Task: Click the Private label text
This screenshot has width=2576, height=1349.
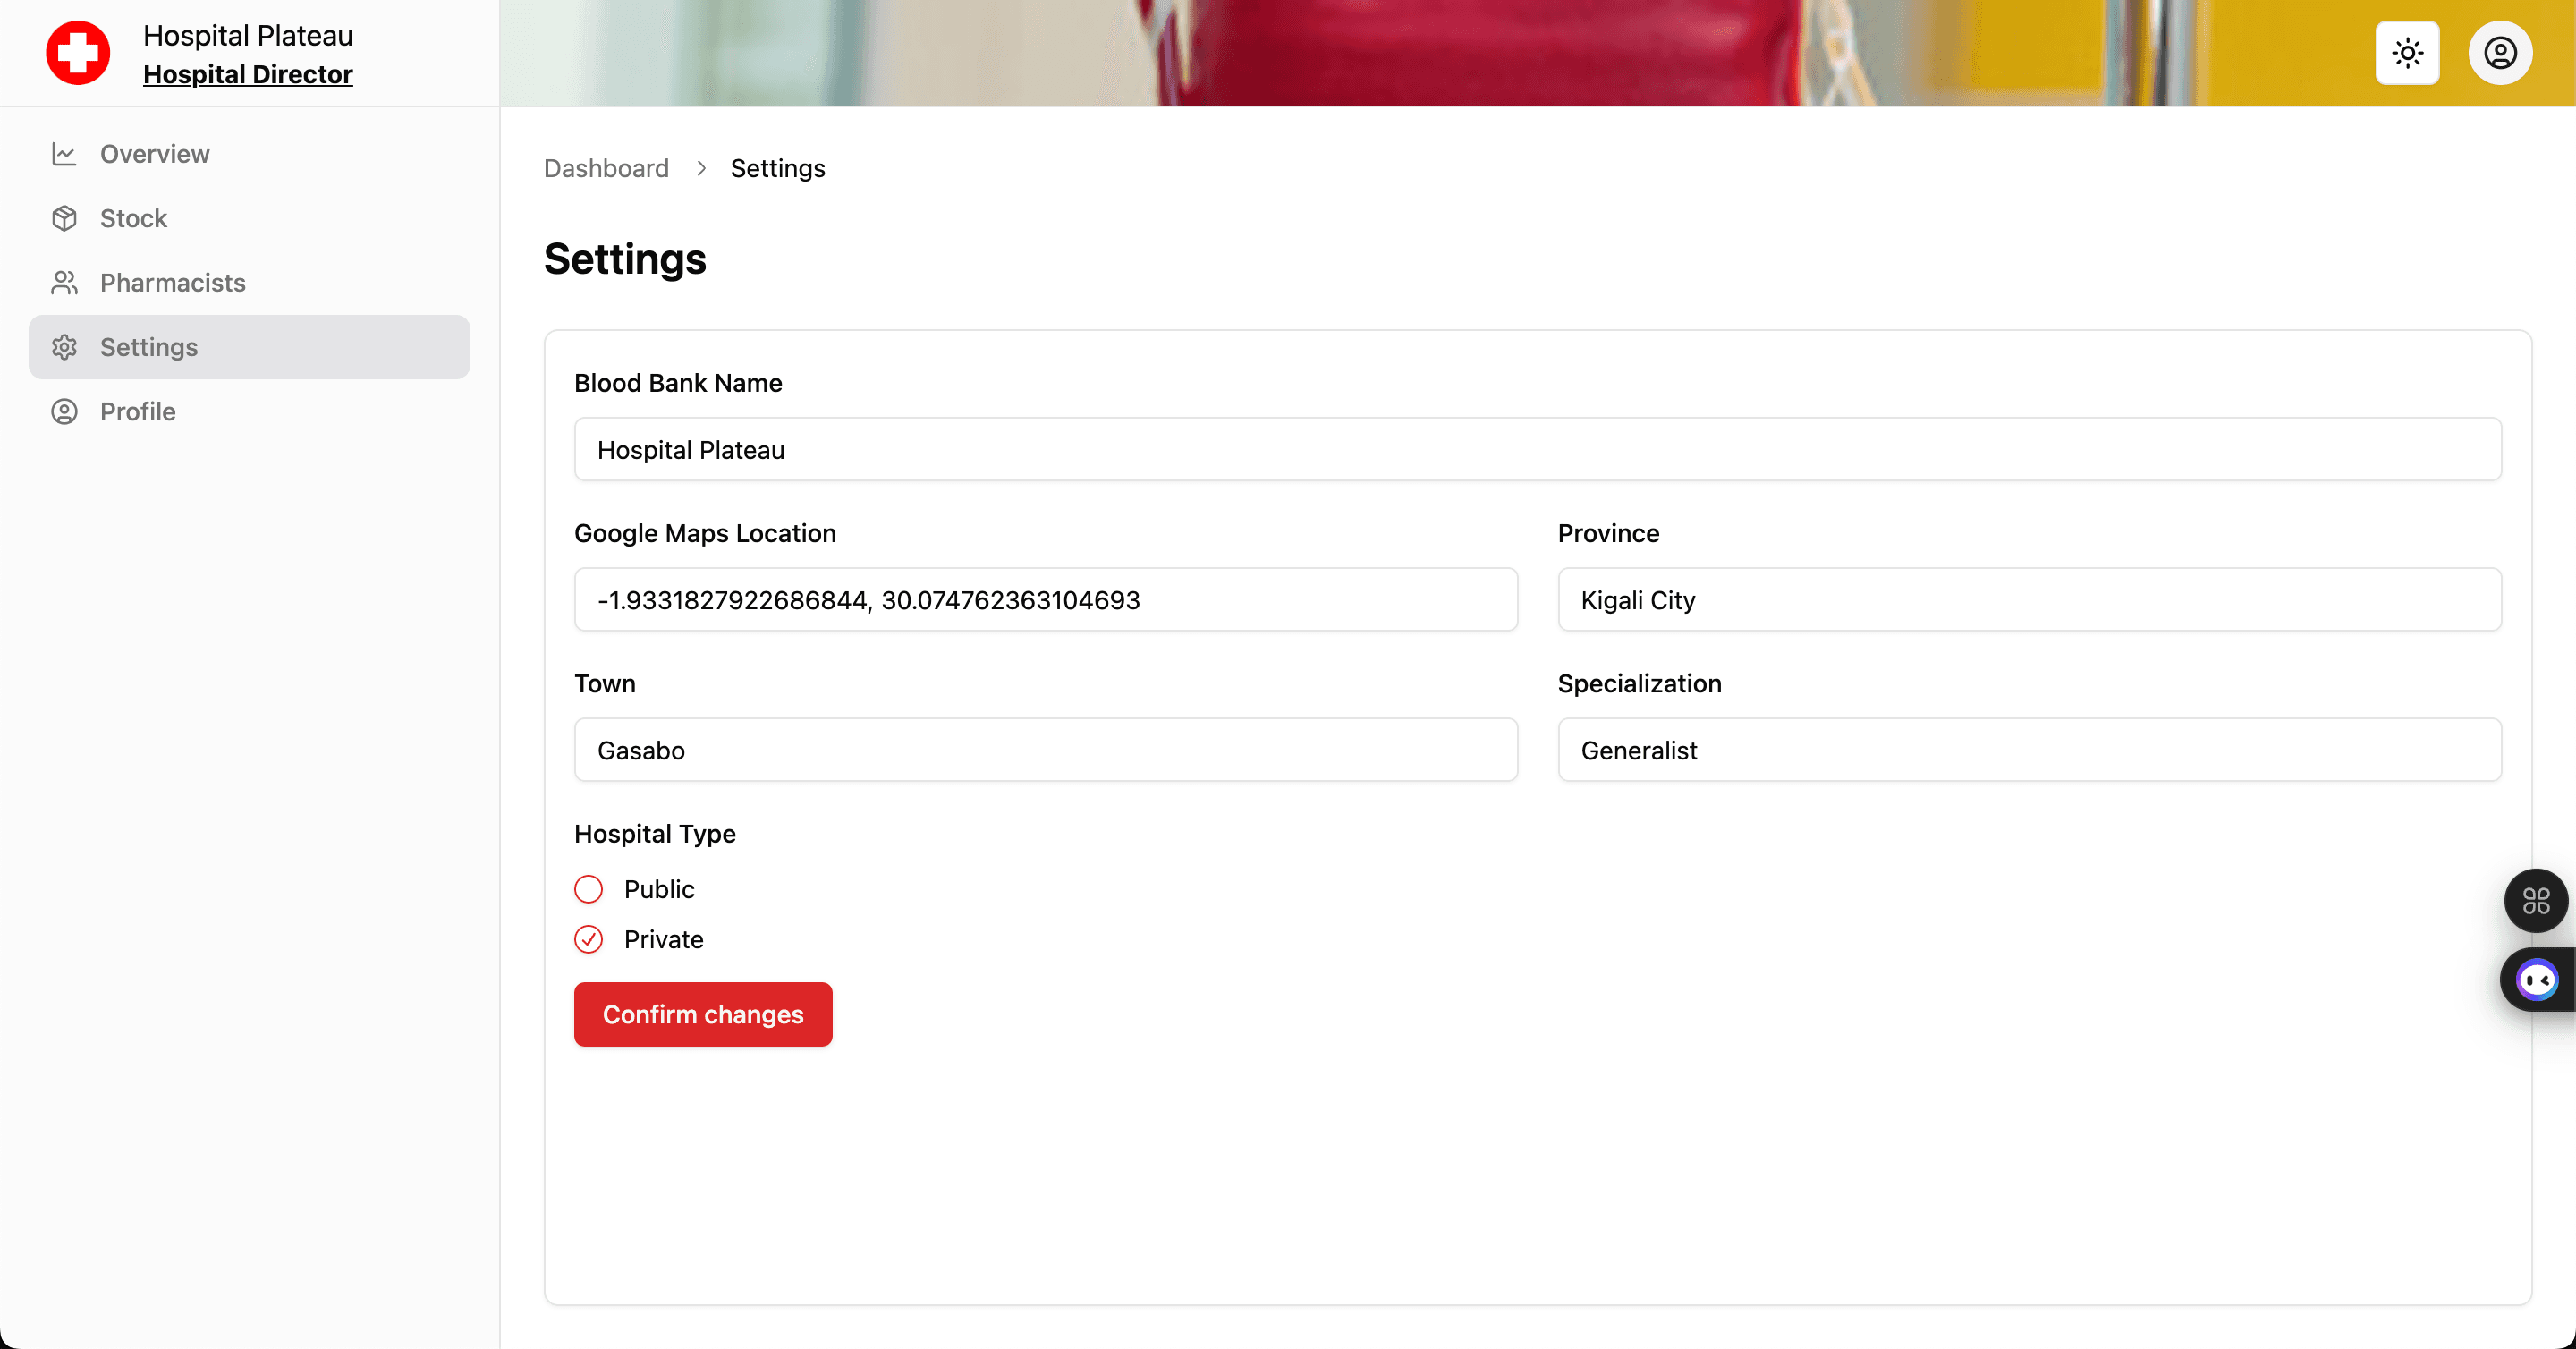Action: [663, 939]
